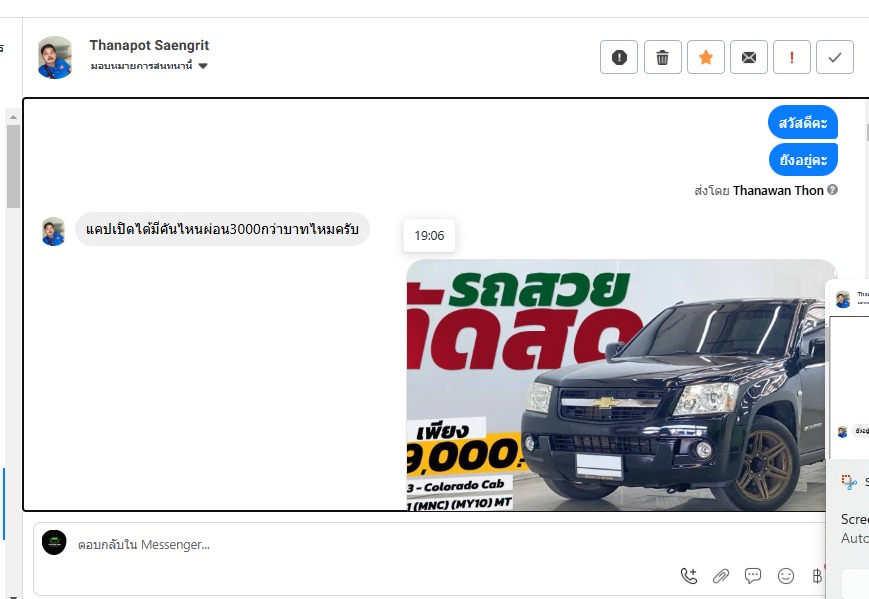Click sender avatar next to customer message
869x599 pixels.
[x=53, y=232]
